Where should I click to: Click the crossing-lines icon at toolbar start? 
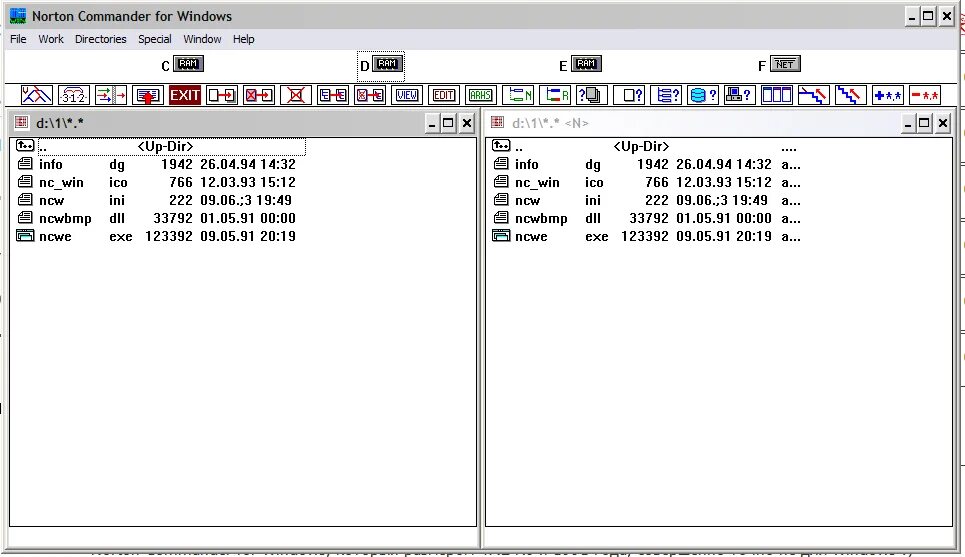point(37,95)
